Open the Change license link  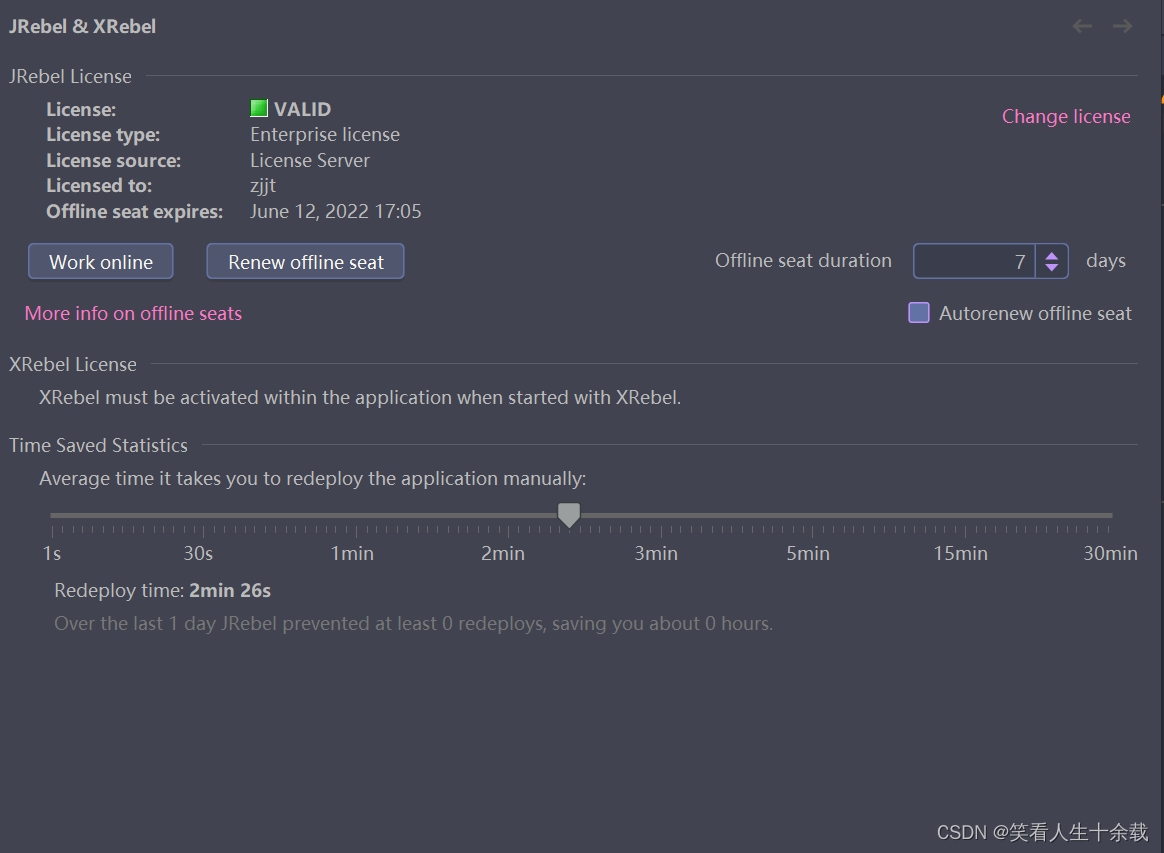(1066, 117)
